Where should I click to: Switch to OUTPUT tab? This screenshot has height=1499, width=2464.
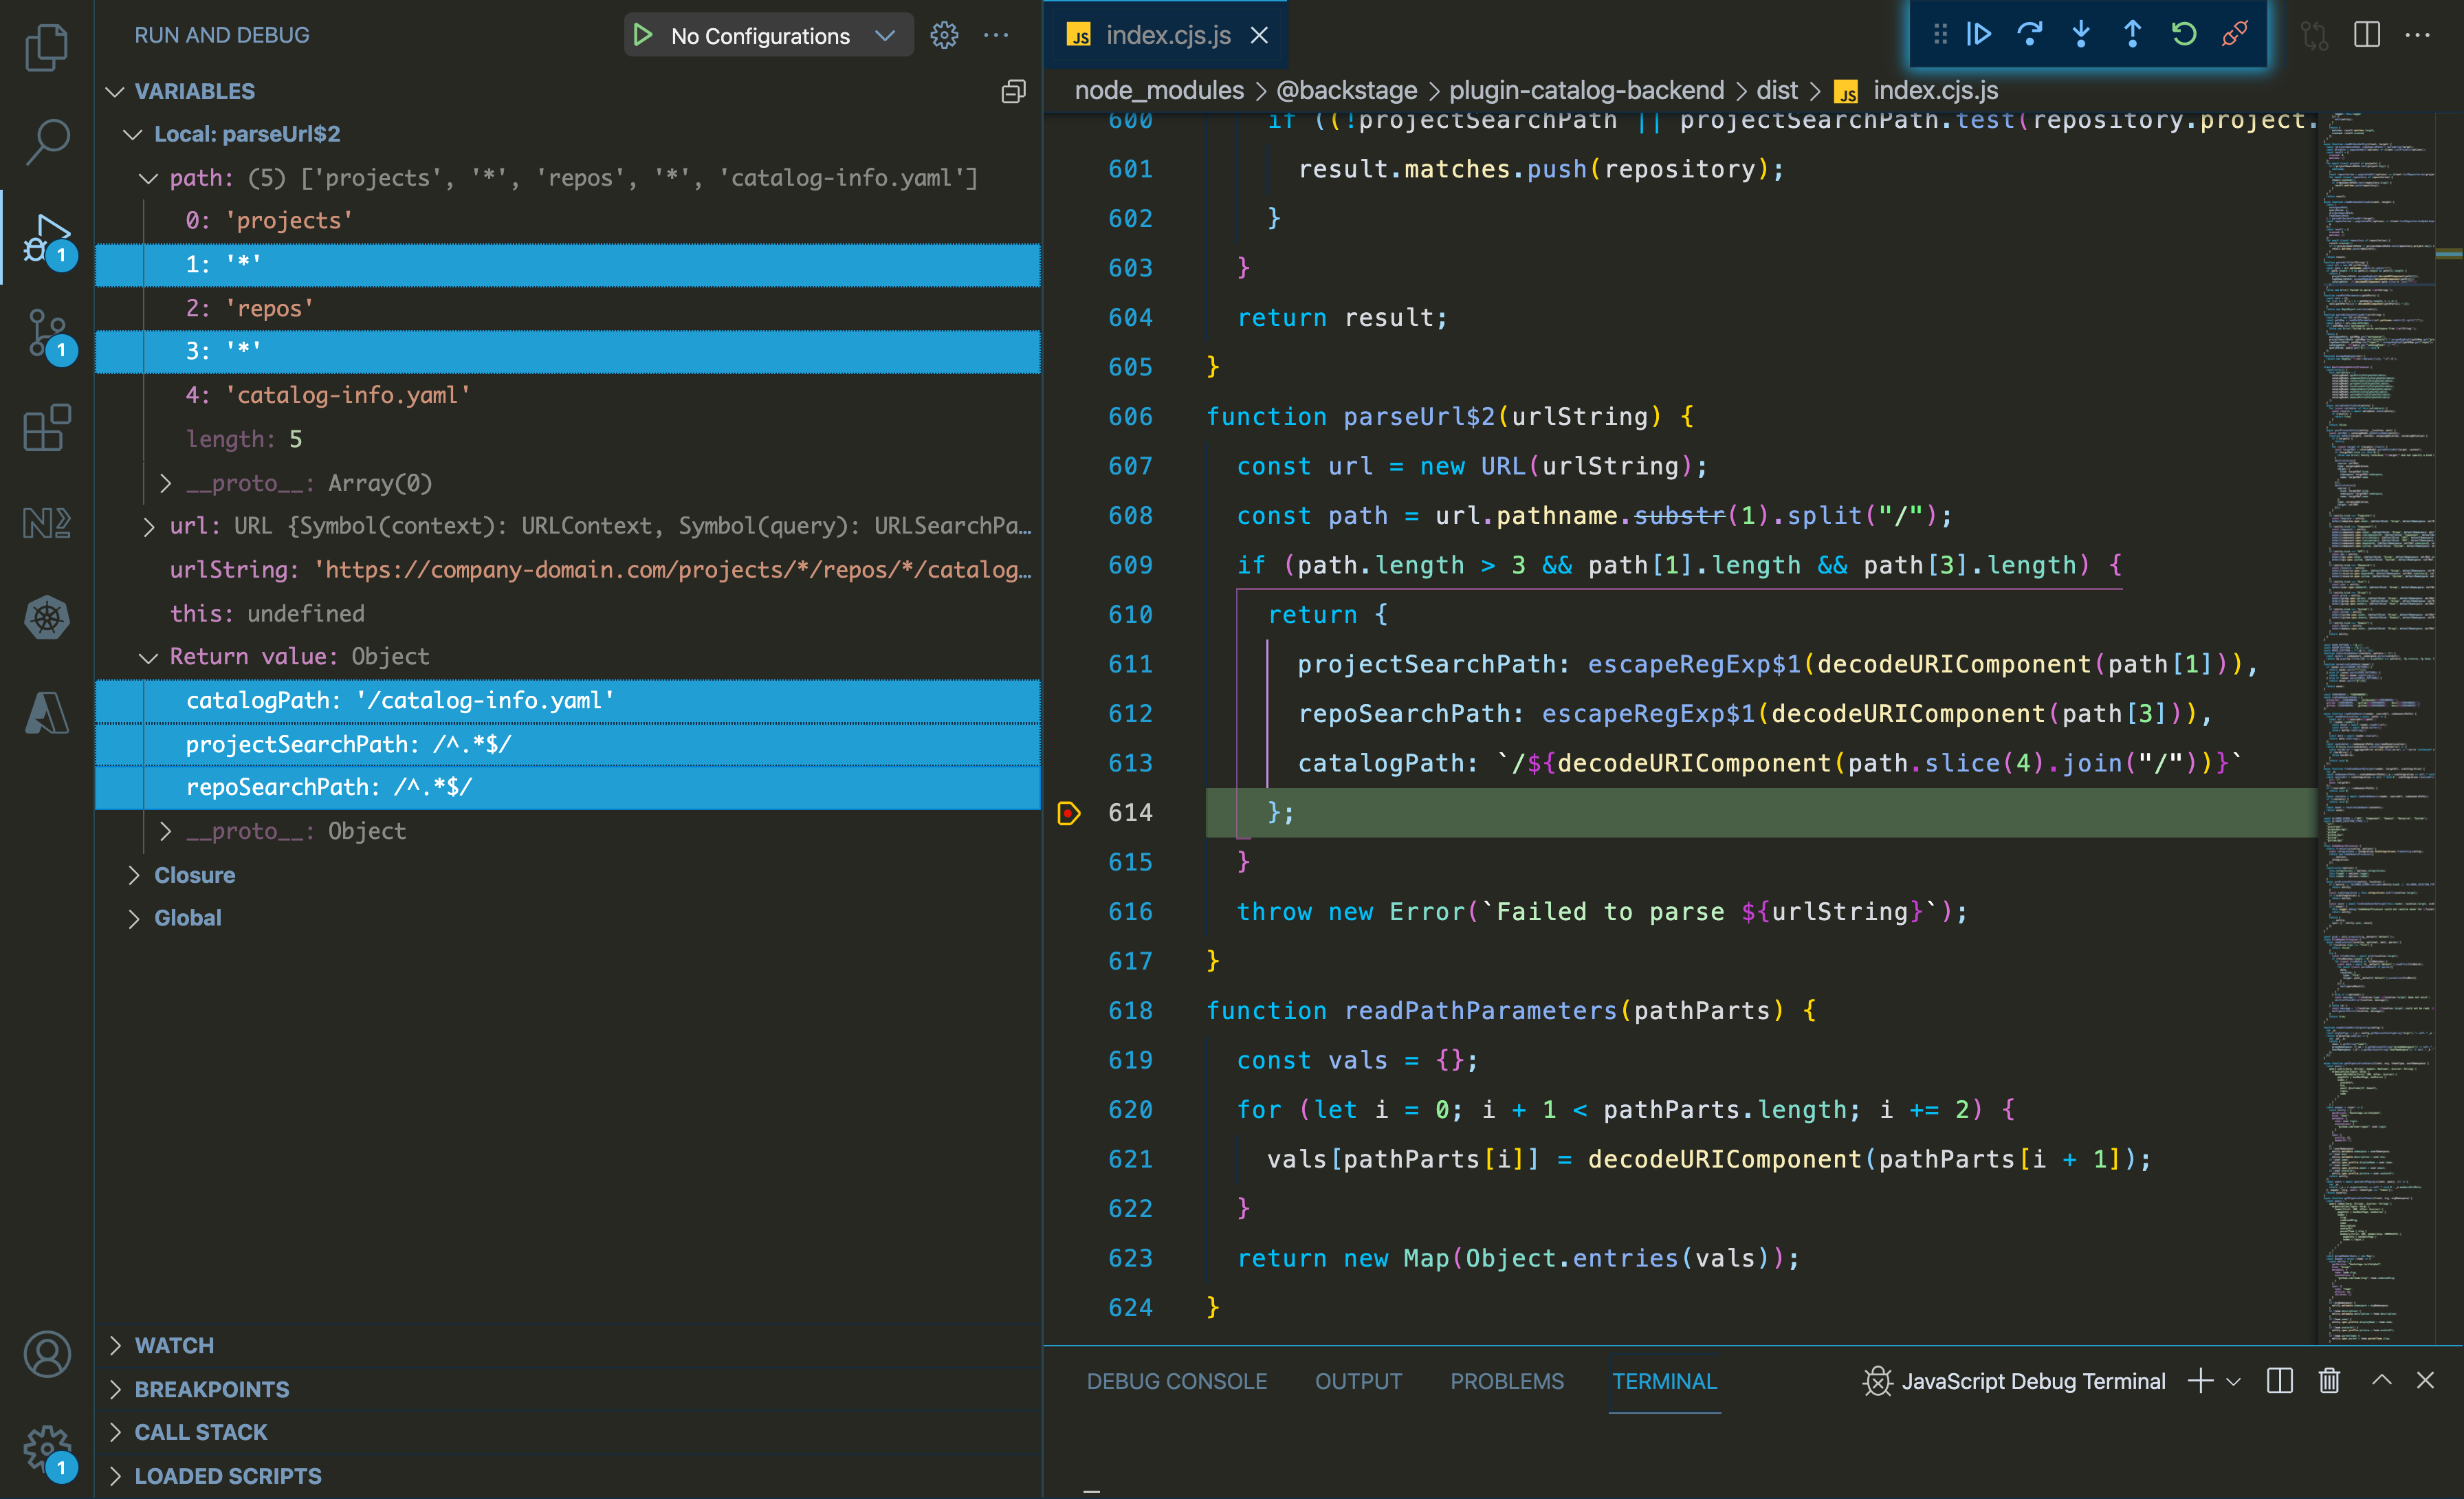click(1358, 1381)
